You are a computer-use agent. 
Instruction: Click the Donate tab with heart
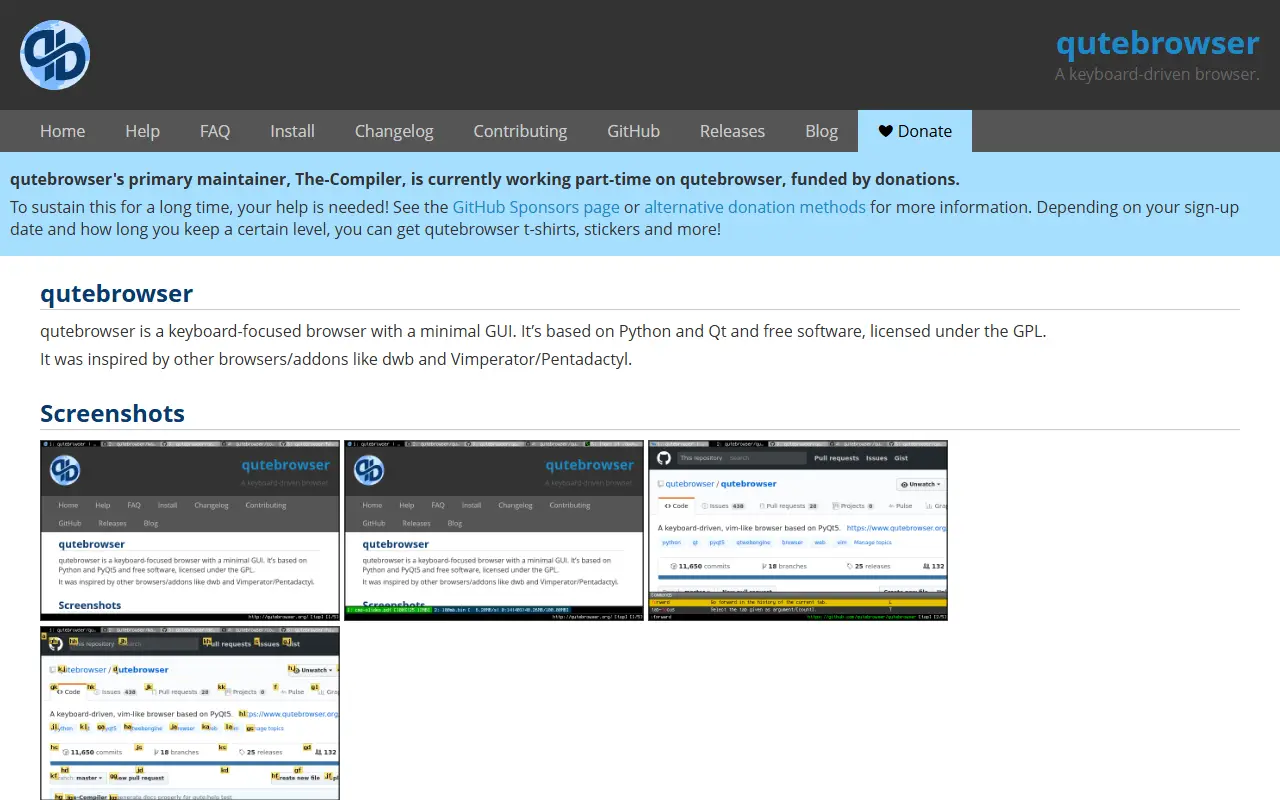(x=915, y=131)
